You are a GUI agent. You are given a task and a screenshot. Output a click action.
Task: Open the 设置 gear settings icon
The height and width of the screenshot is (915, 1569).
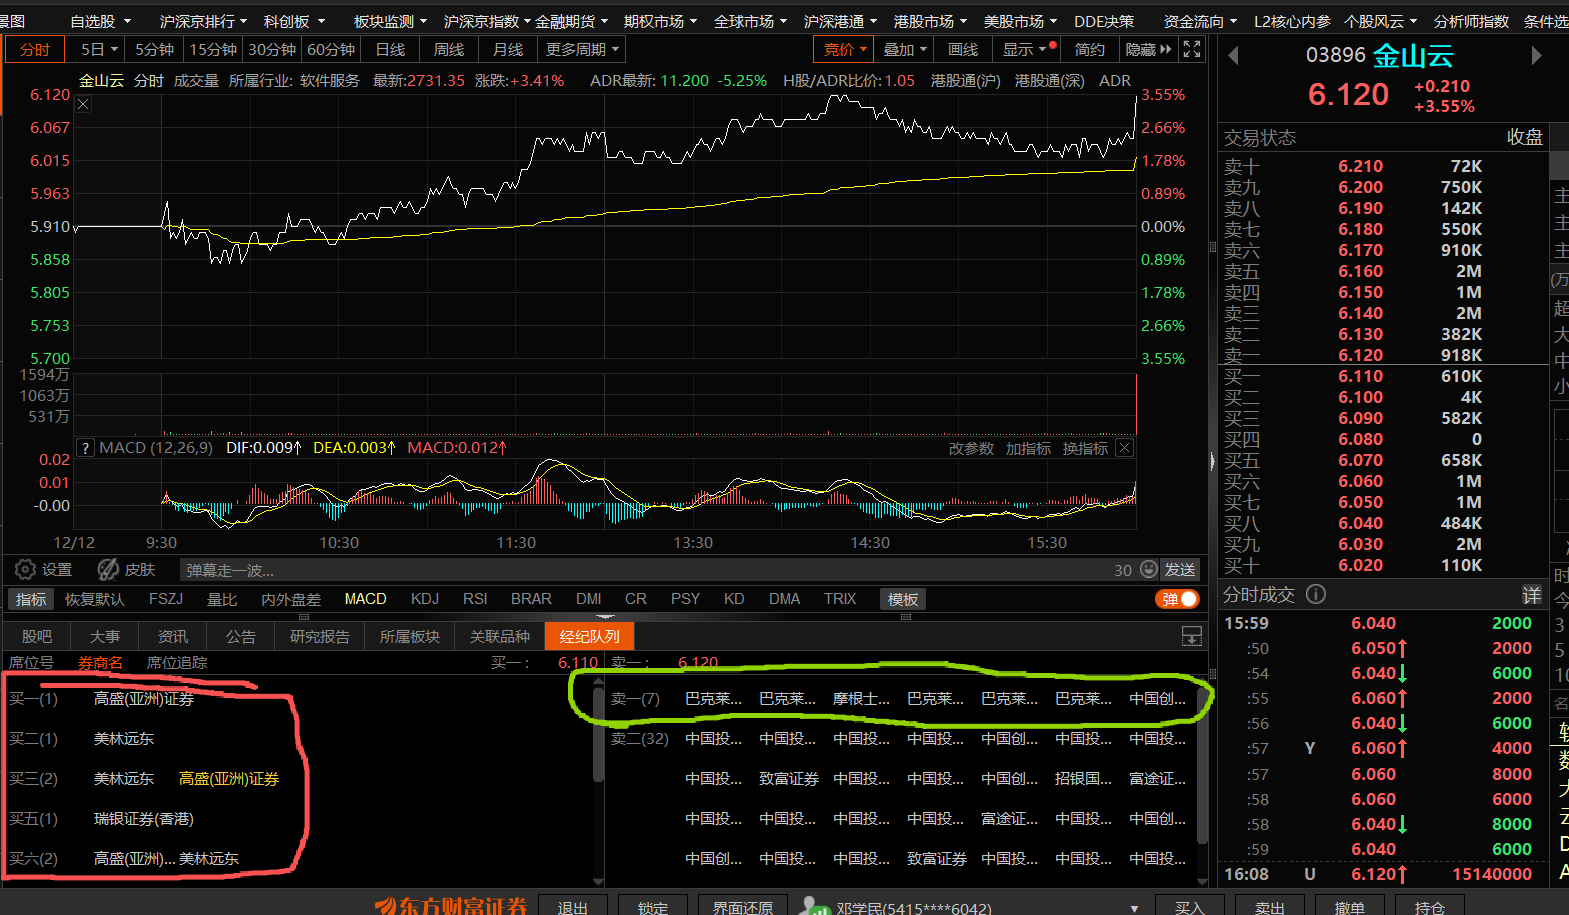(25, 570)
